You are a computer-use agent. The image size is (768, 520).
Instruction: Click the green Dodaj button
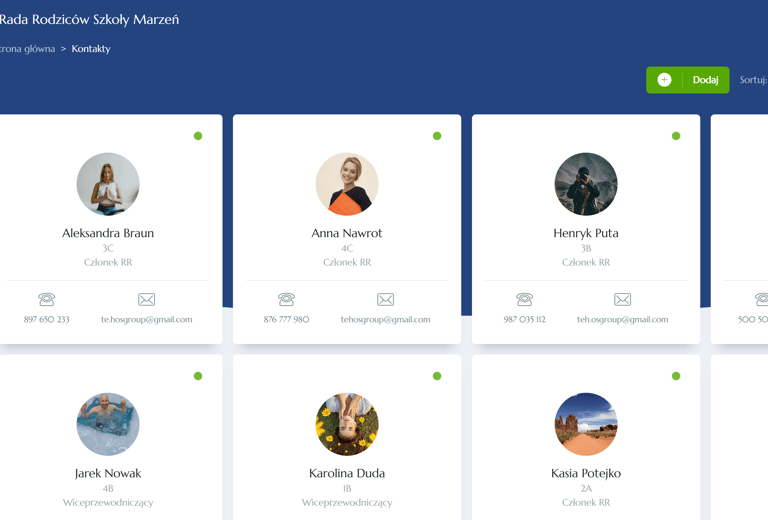point(687,80)
